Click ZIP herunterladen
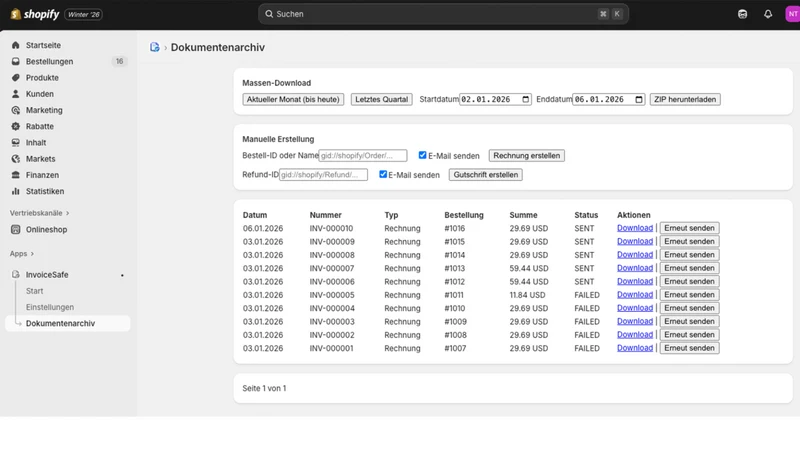This screenshot has height=450, width=800. 685,99
